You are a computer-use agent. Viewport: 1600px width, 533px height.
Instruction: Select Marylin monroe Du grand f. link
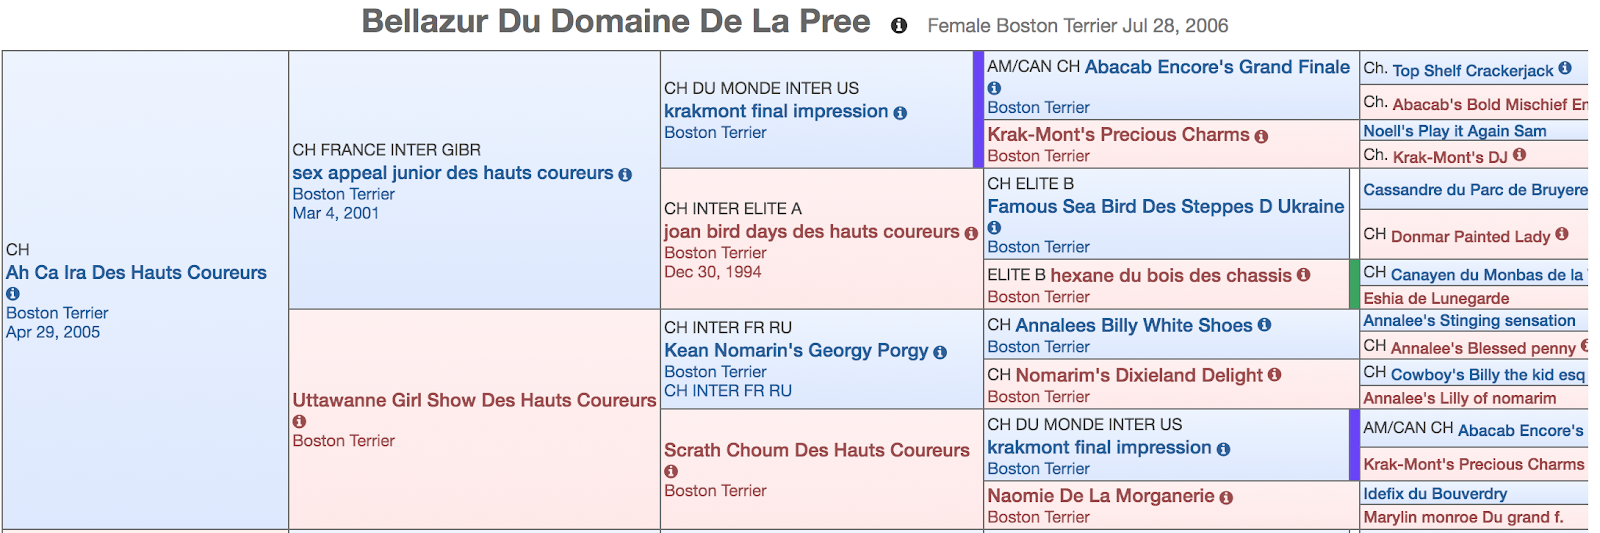1463,517
